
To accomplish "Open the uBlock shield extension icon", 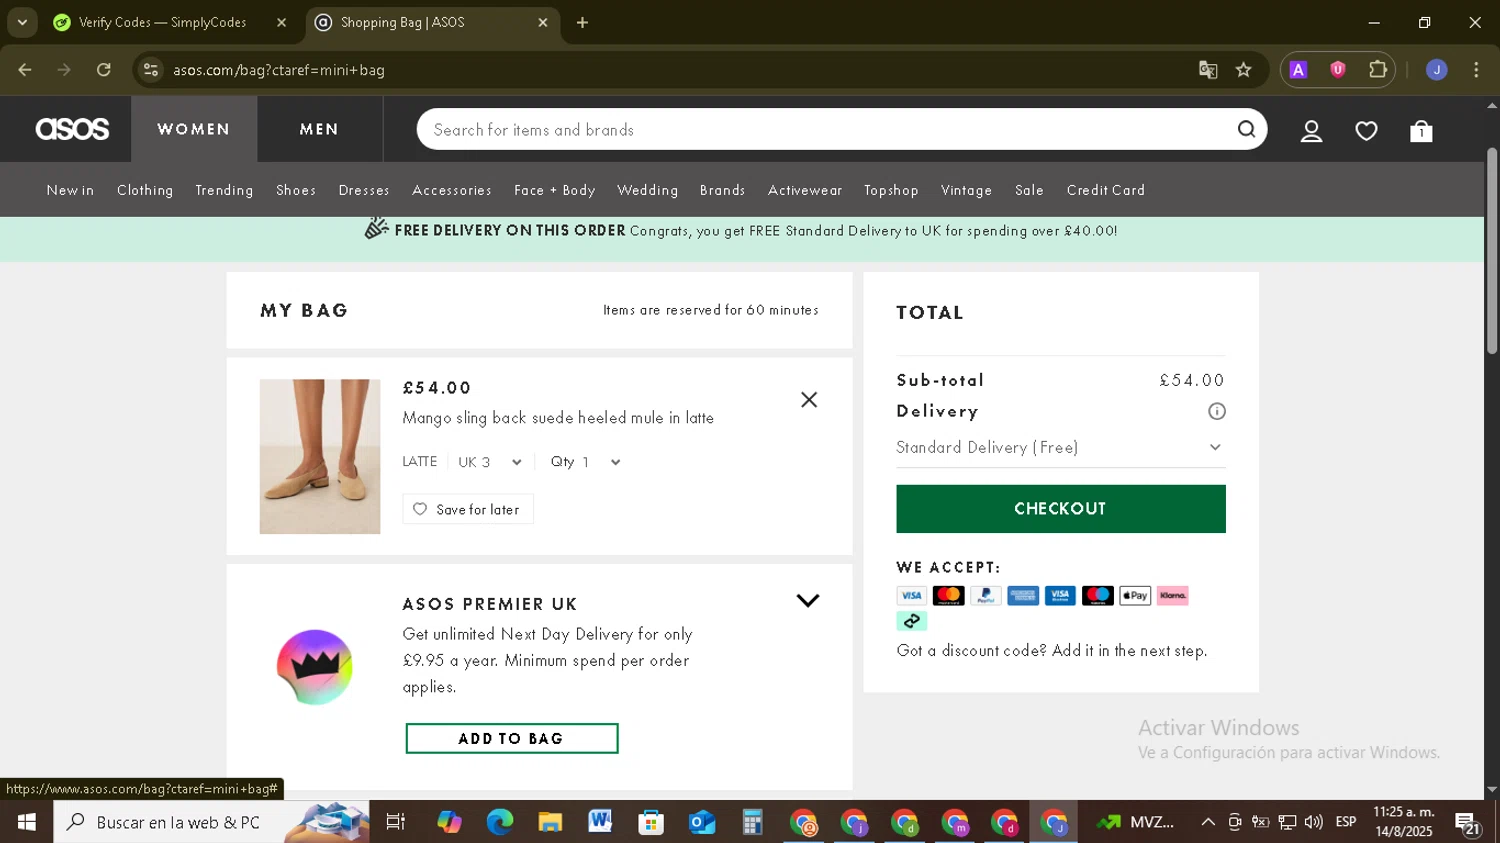I will coord(1337,70).
